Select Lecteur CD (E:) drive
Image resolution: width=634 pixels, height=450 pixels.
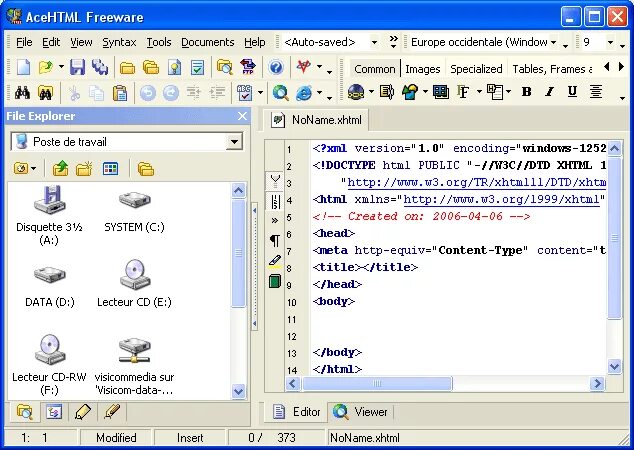tap(135, 283)
